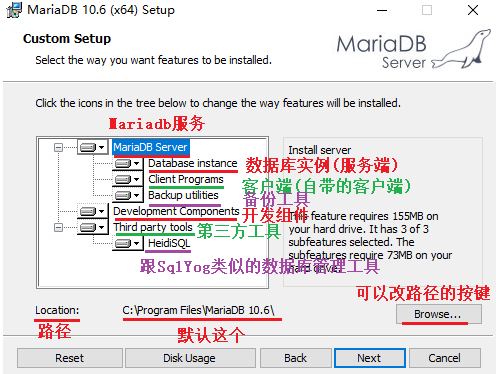The width and height of the screenshot is (496, 374).
Task: Click the 'Install server' description text
Action: tap(319, 150)
